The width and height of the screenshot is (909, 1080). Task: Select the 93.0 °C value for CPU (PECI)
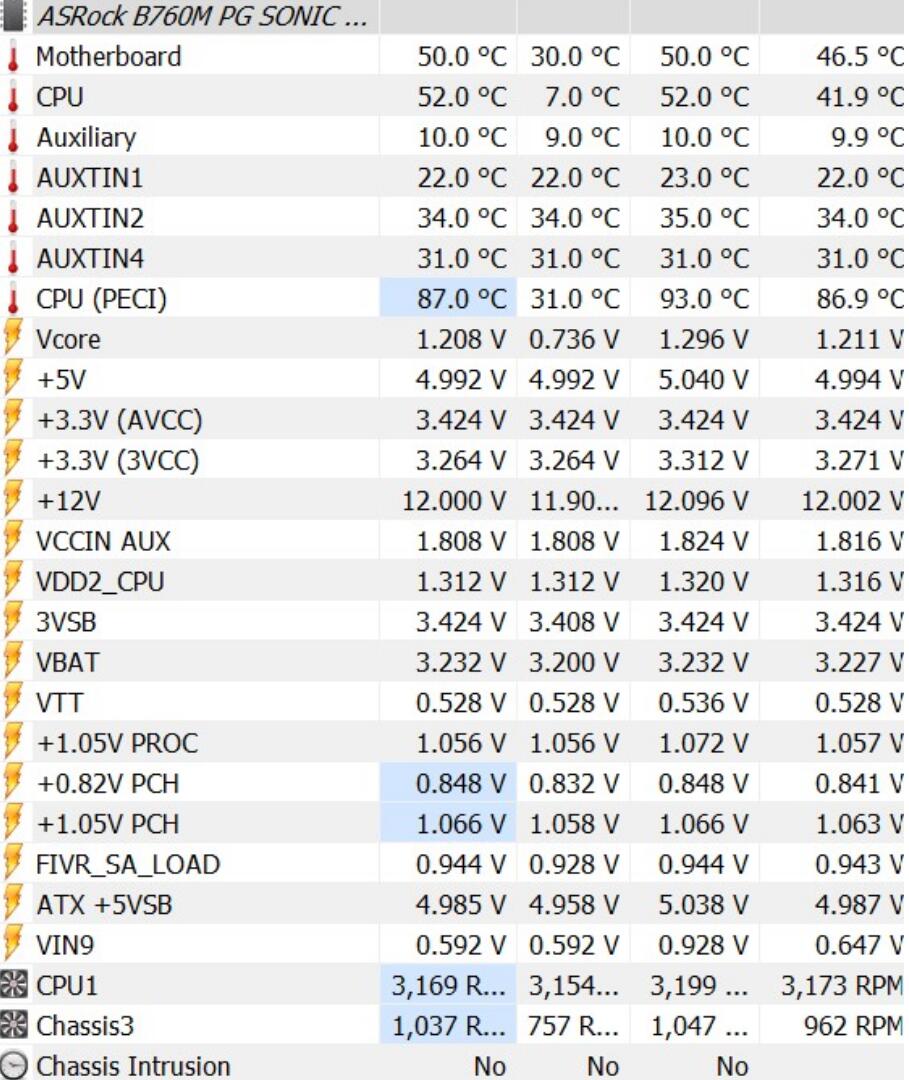(x=704, y=299)
